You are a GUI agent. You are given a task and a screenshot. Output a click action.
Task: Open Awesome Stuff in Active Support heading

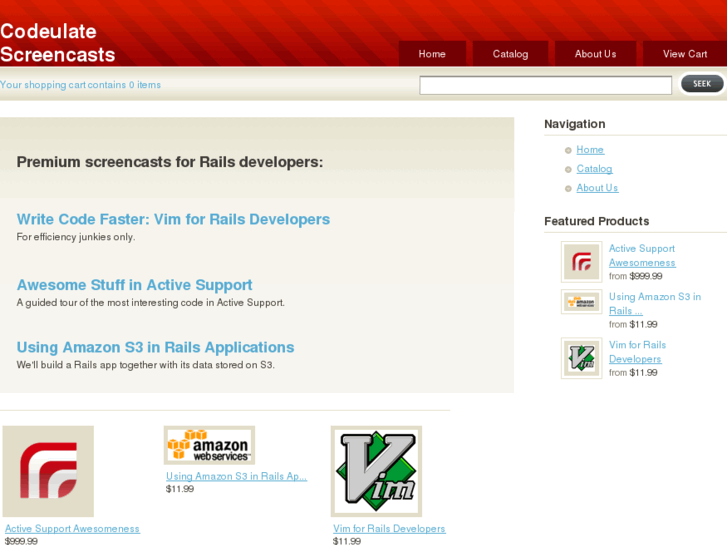(x=134, y=284)
